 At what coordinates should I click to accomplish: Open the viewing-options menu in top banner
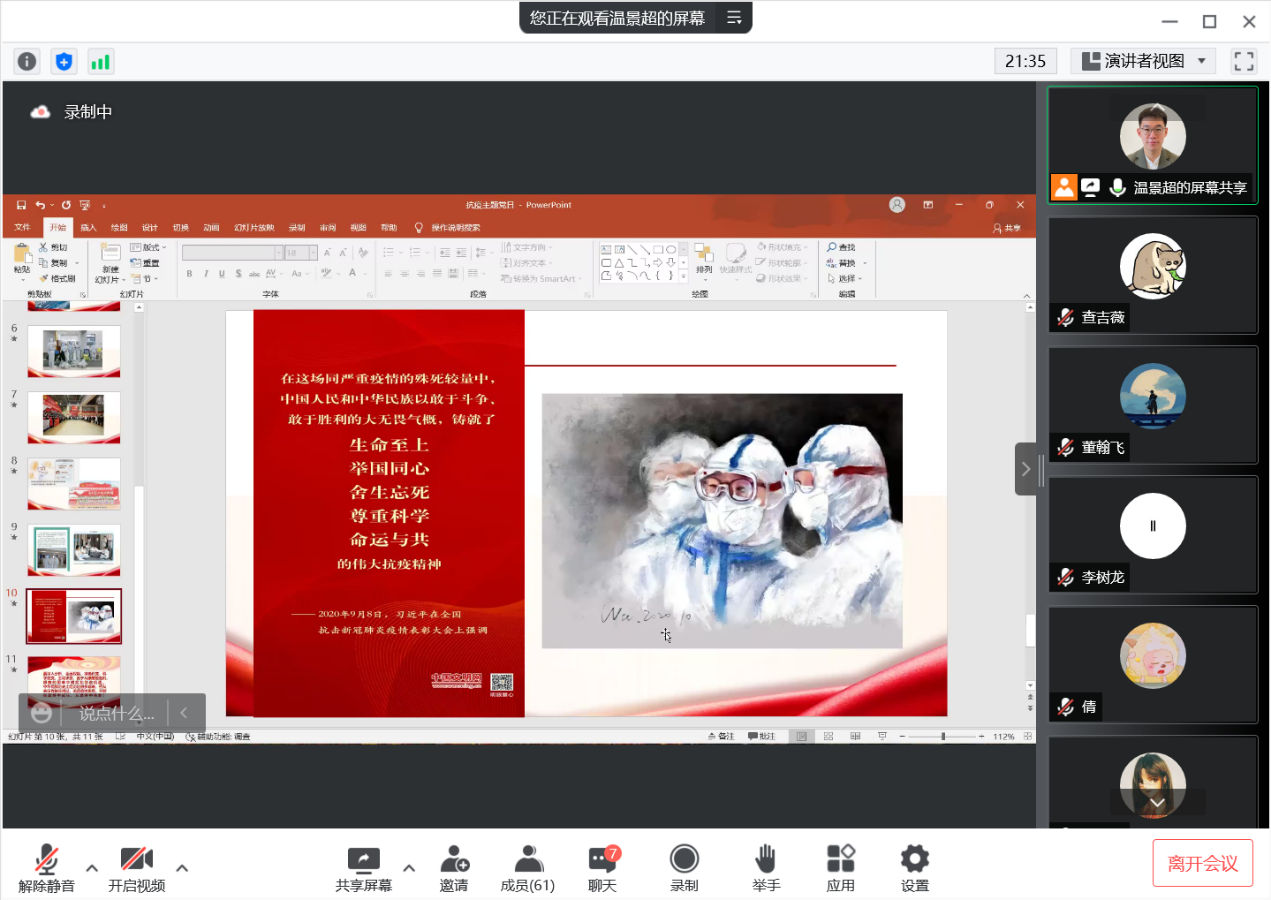pyautogui.click(x=734, y=18)
